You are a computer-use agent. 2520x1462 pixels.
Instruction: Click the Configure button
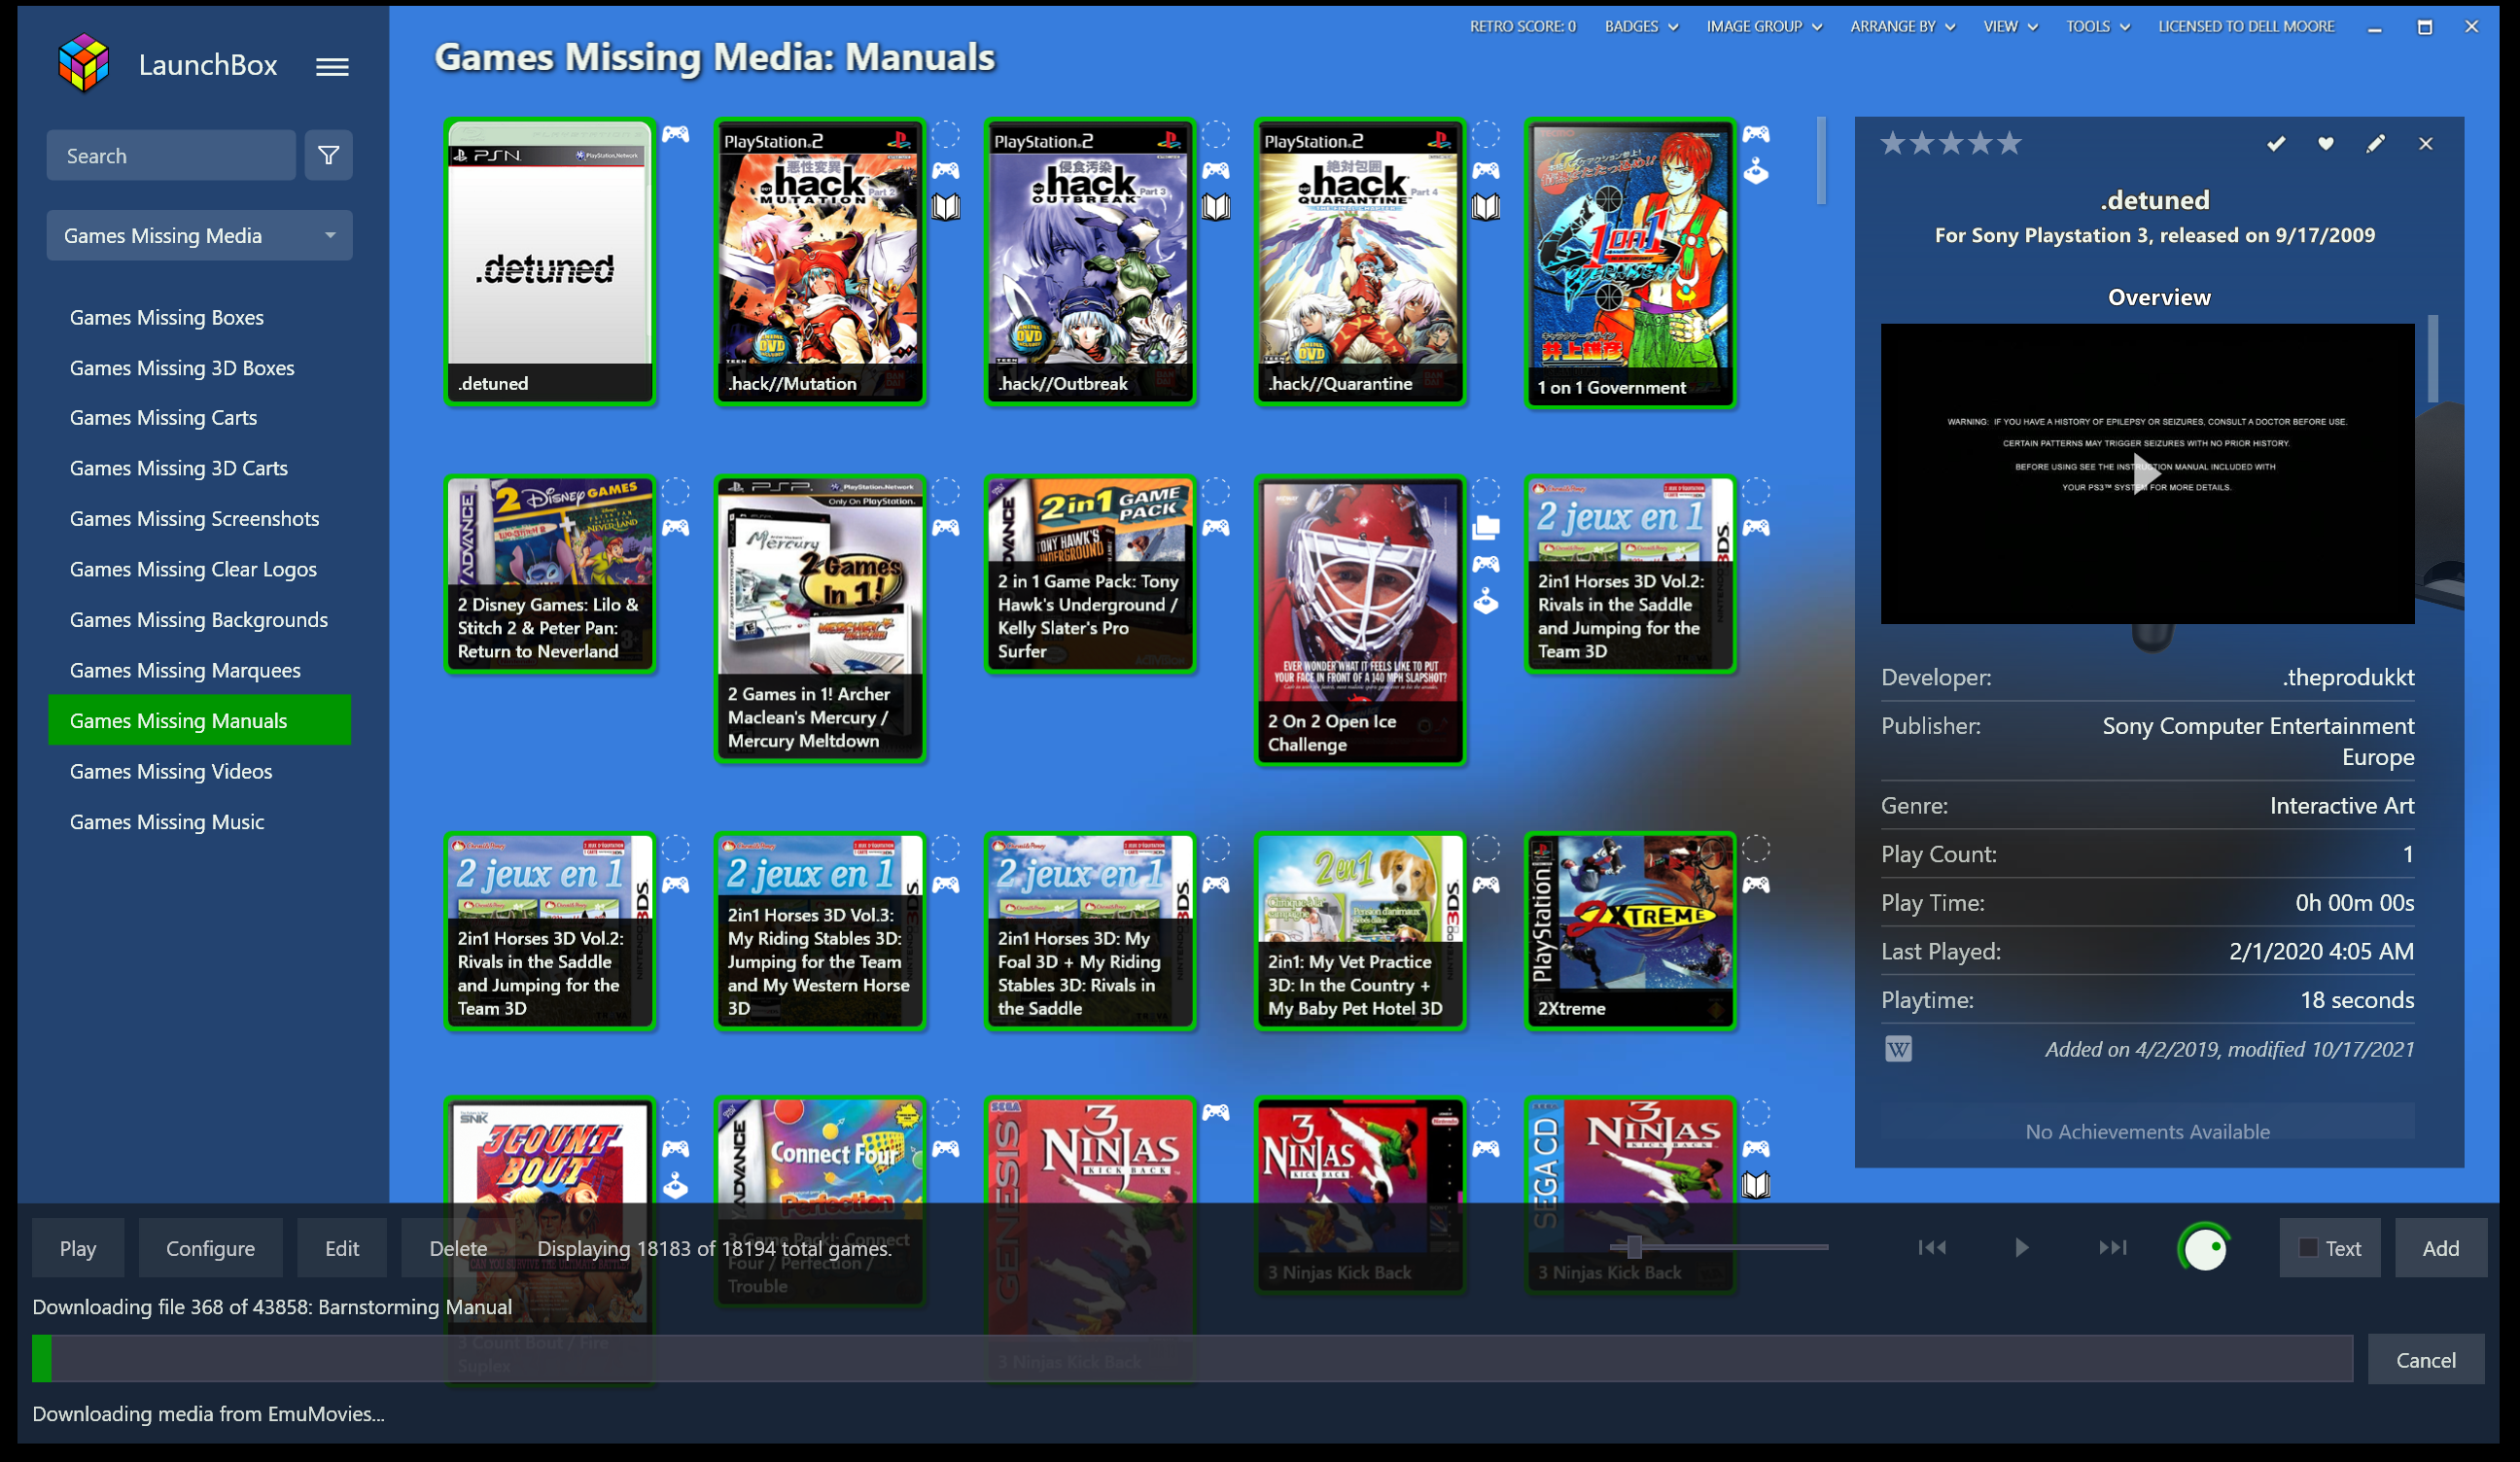[210, 1248]
